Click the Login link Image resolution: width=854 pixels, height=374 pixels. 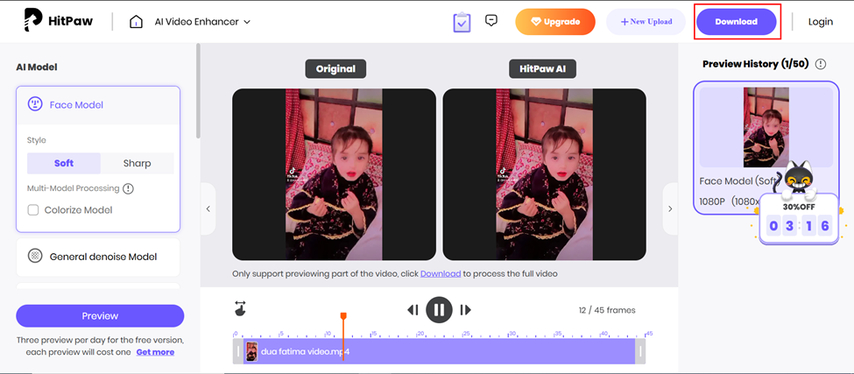click(x=820, y=22)
